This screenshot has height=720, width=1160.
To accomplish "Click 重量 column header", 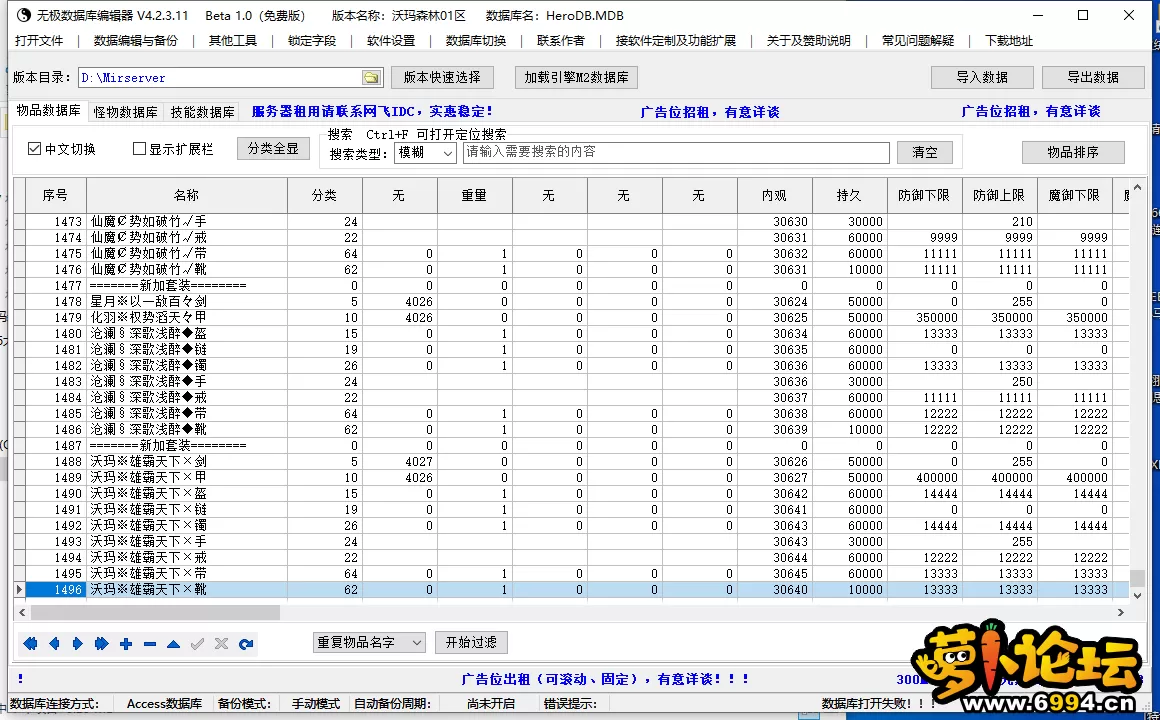I will pyautogui.click(x=474, y=195).
